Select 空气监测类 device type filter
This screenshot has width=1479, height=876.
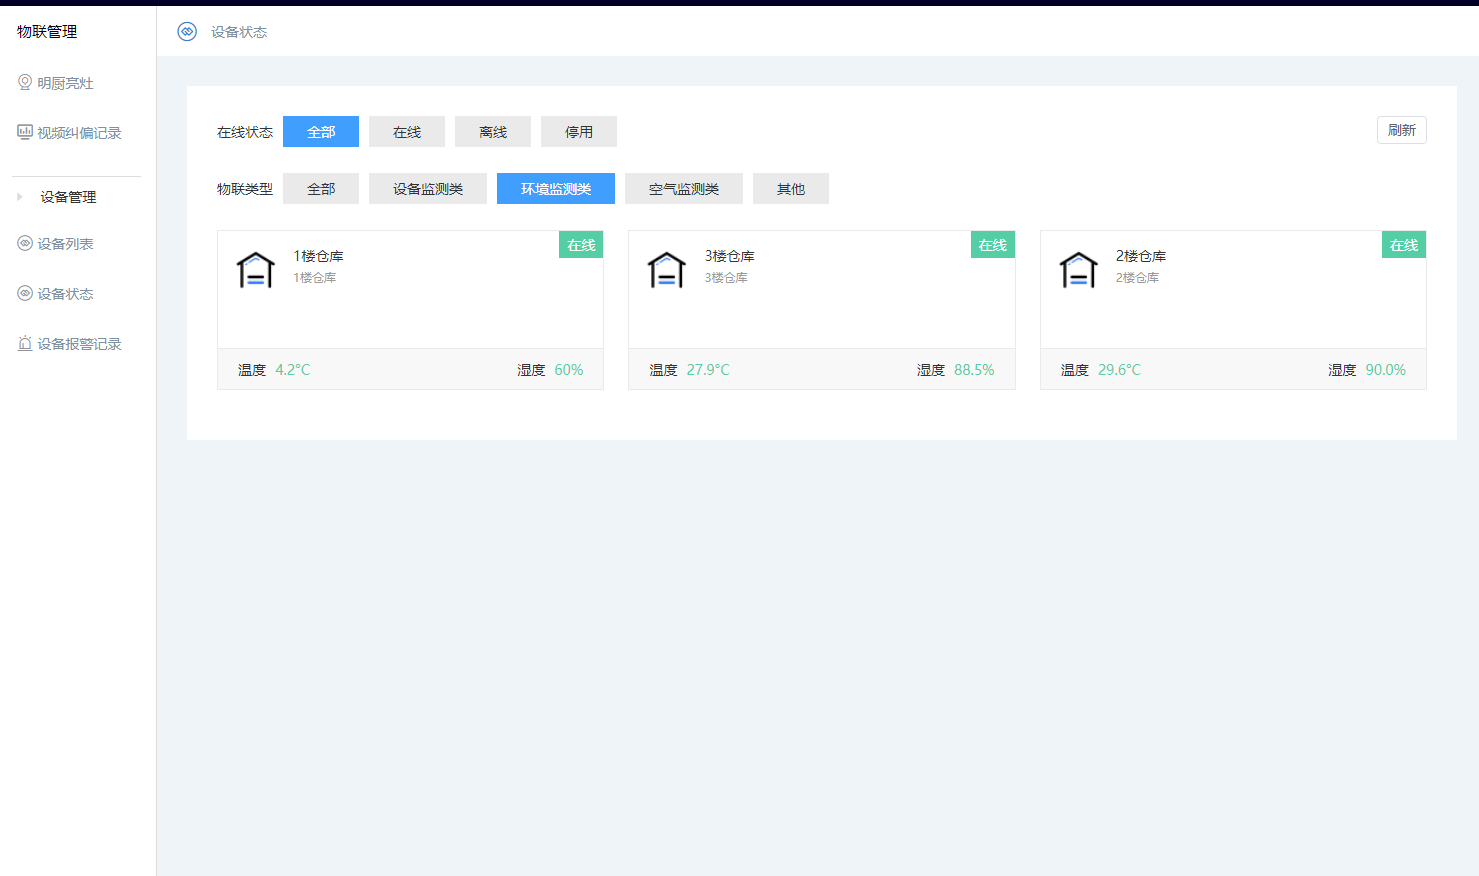(684, 189)
